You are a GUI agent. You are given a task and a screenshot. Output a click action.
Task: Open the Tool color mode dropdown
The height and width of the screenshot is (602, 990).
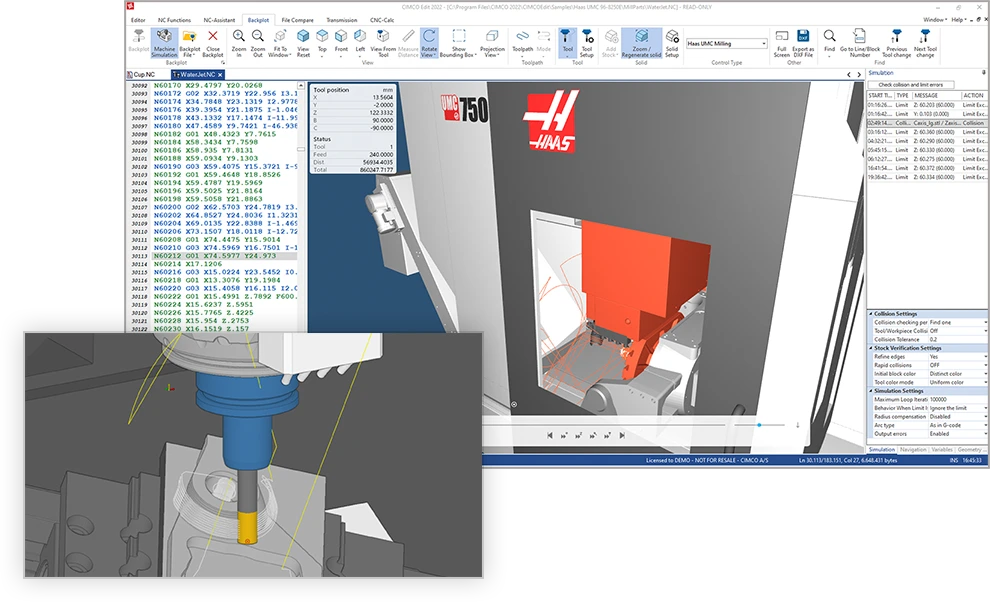click(x=957, y=382)
